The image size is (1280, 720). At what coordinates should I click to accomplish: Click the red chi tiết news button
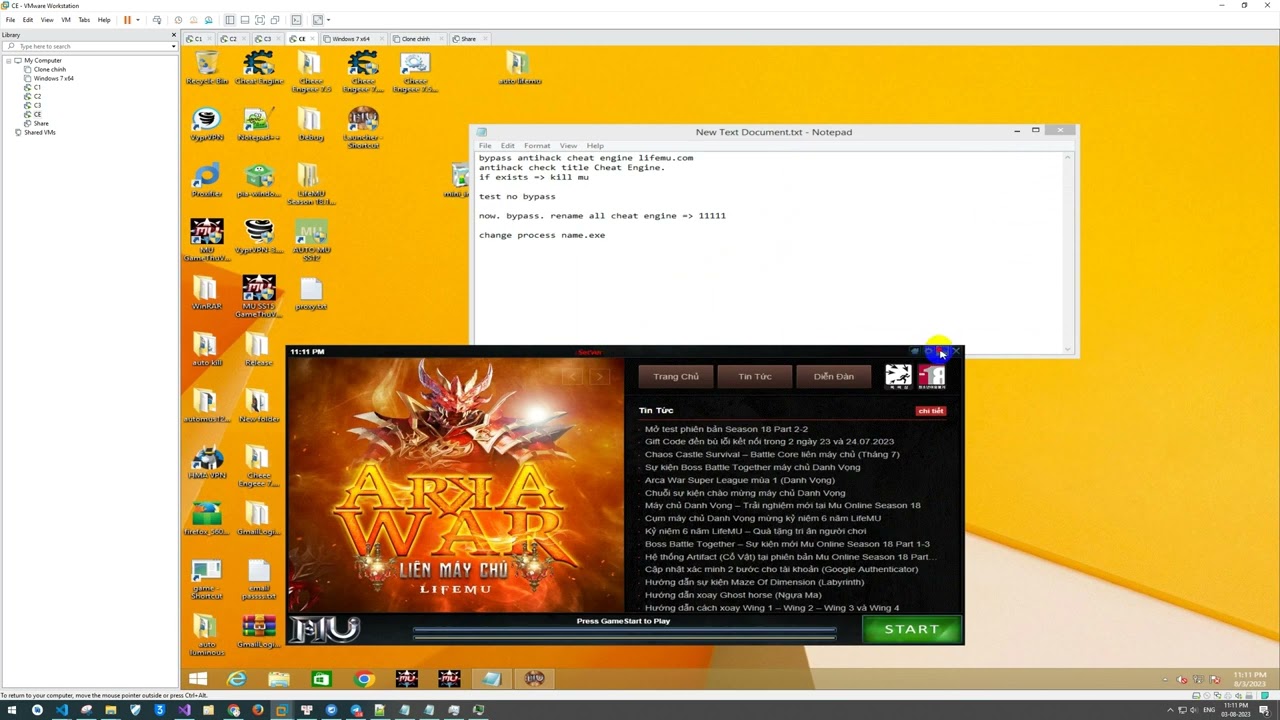(x=931, y=411)
